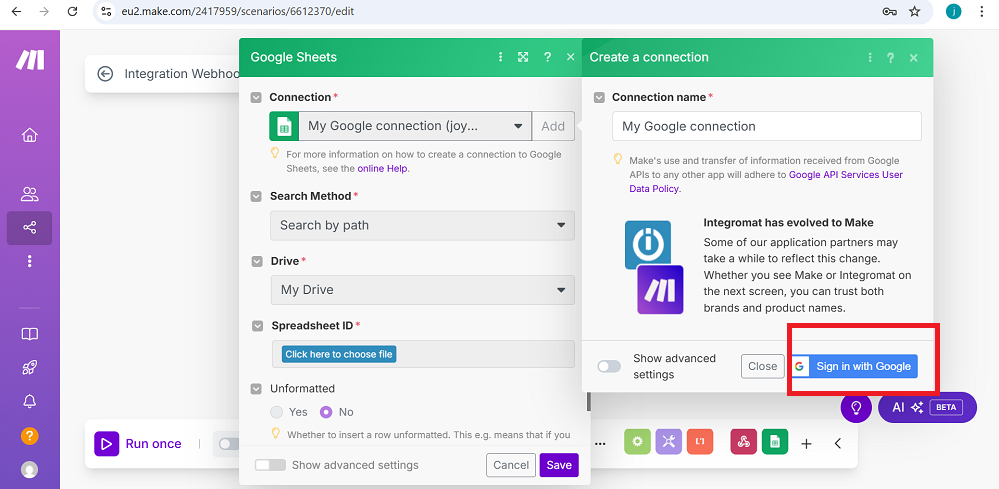The image size is (999, 489).
Task: Open the lightbulb explain-flow button
Action: tap(856, 407)
